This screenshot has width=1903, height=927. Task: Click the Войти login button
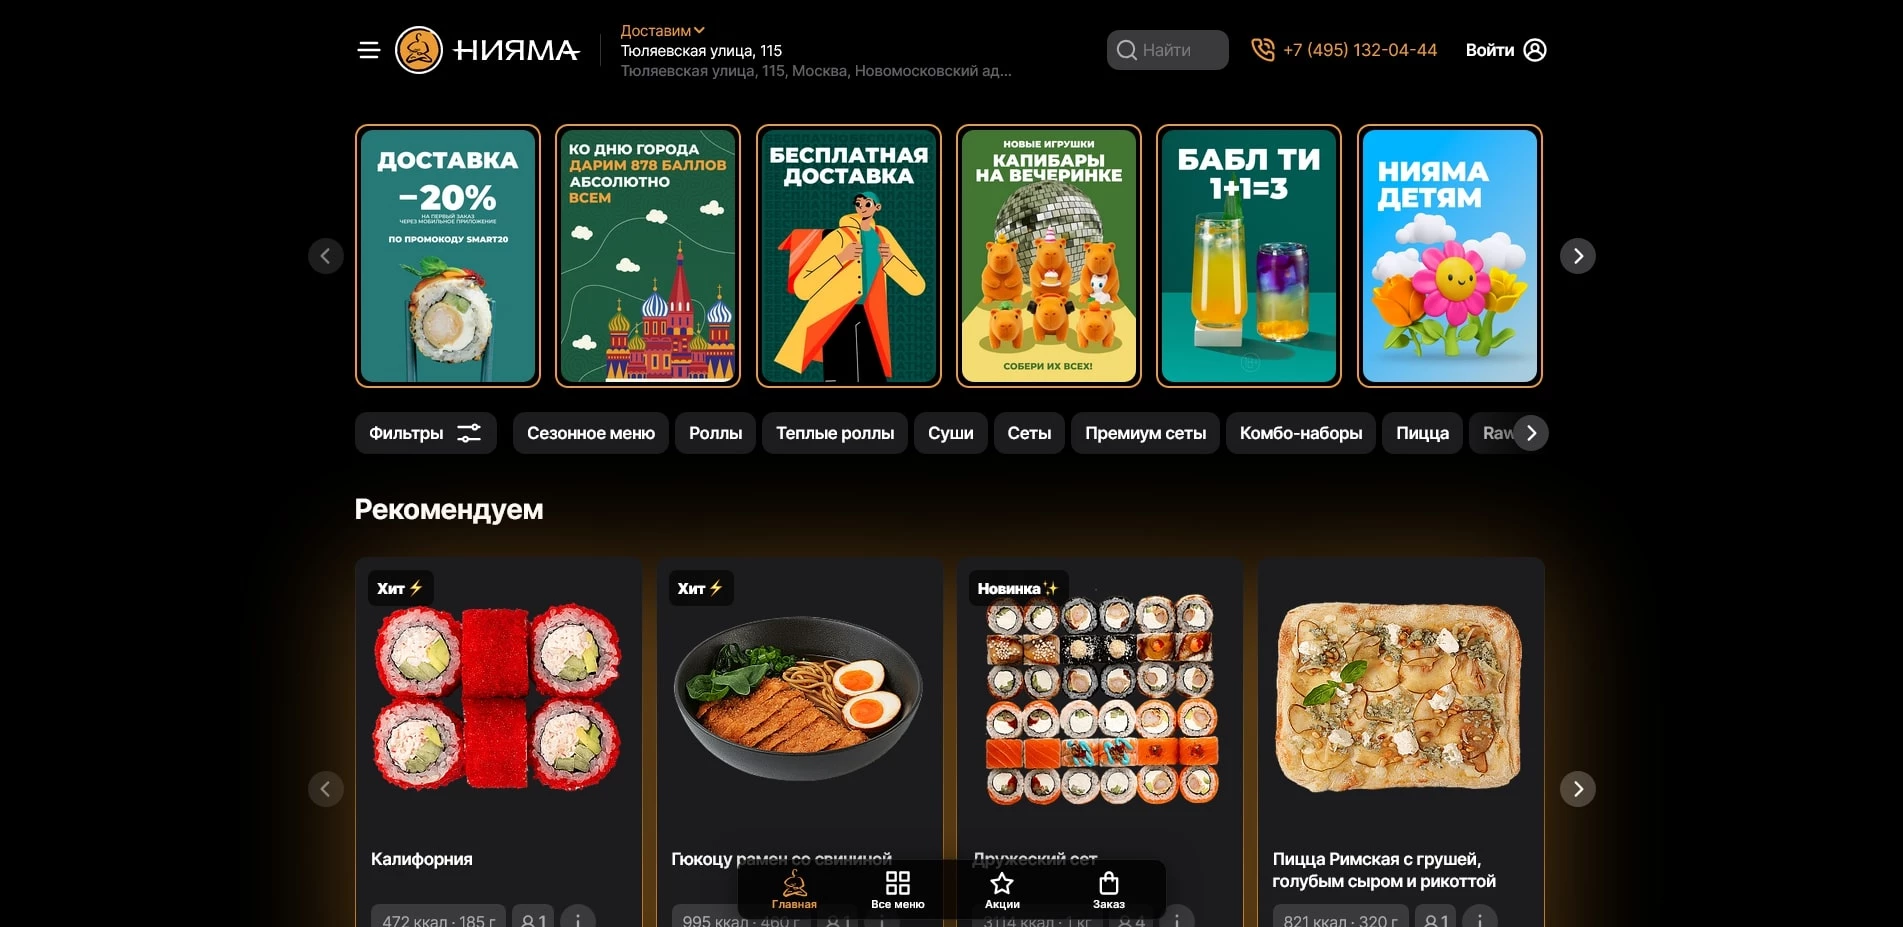[x=1490, y=50]
